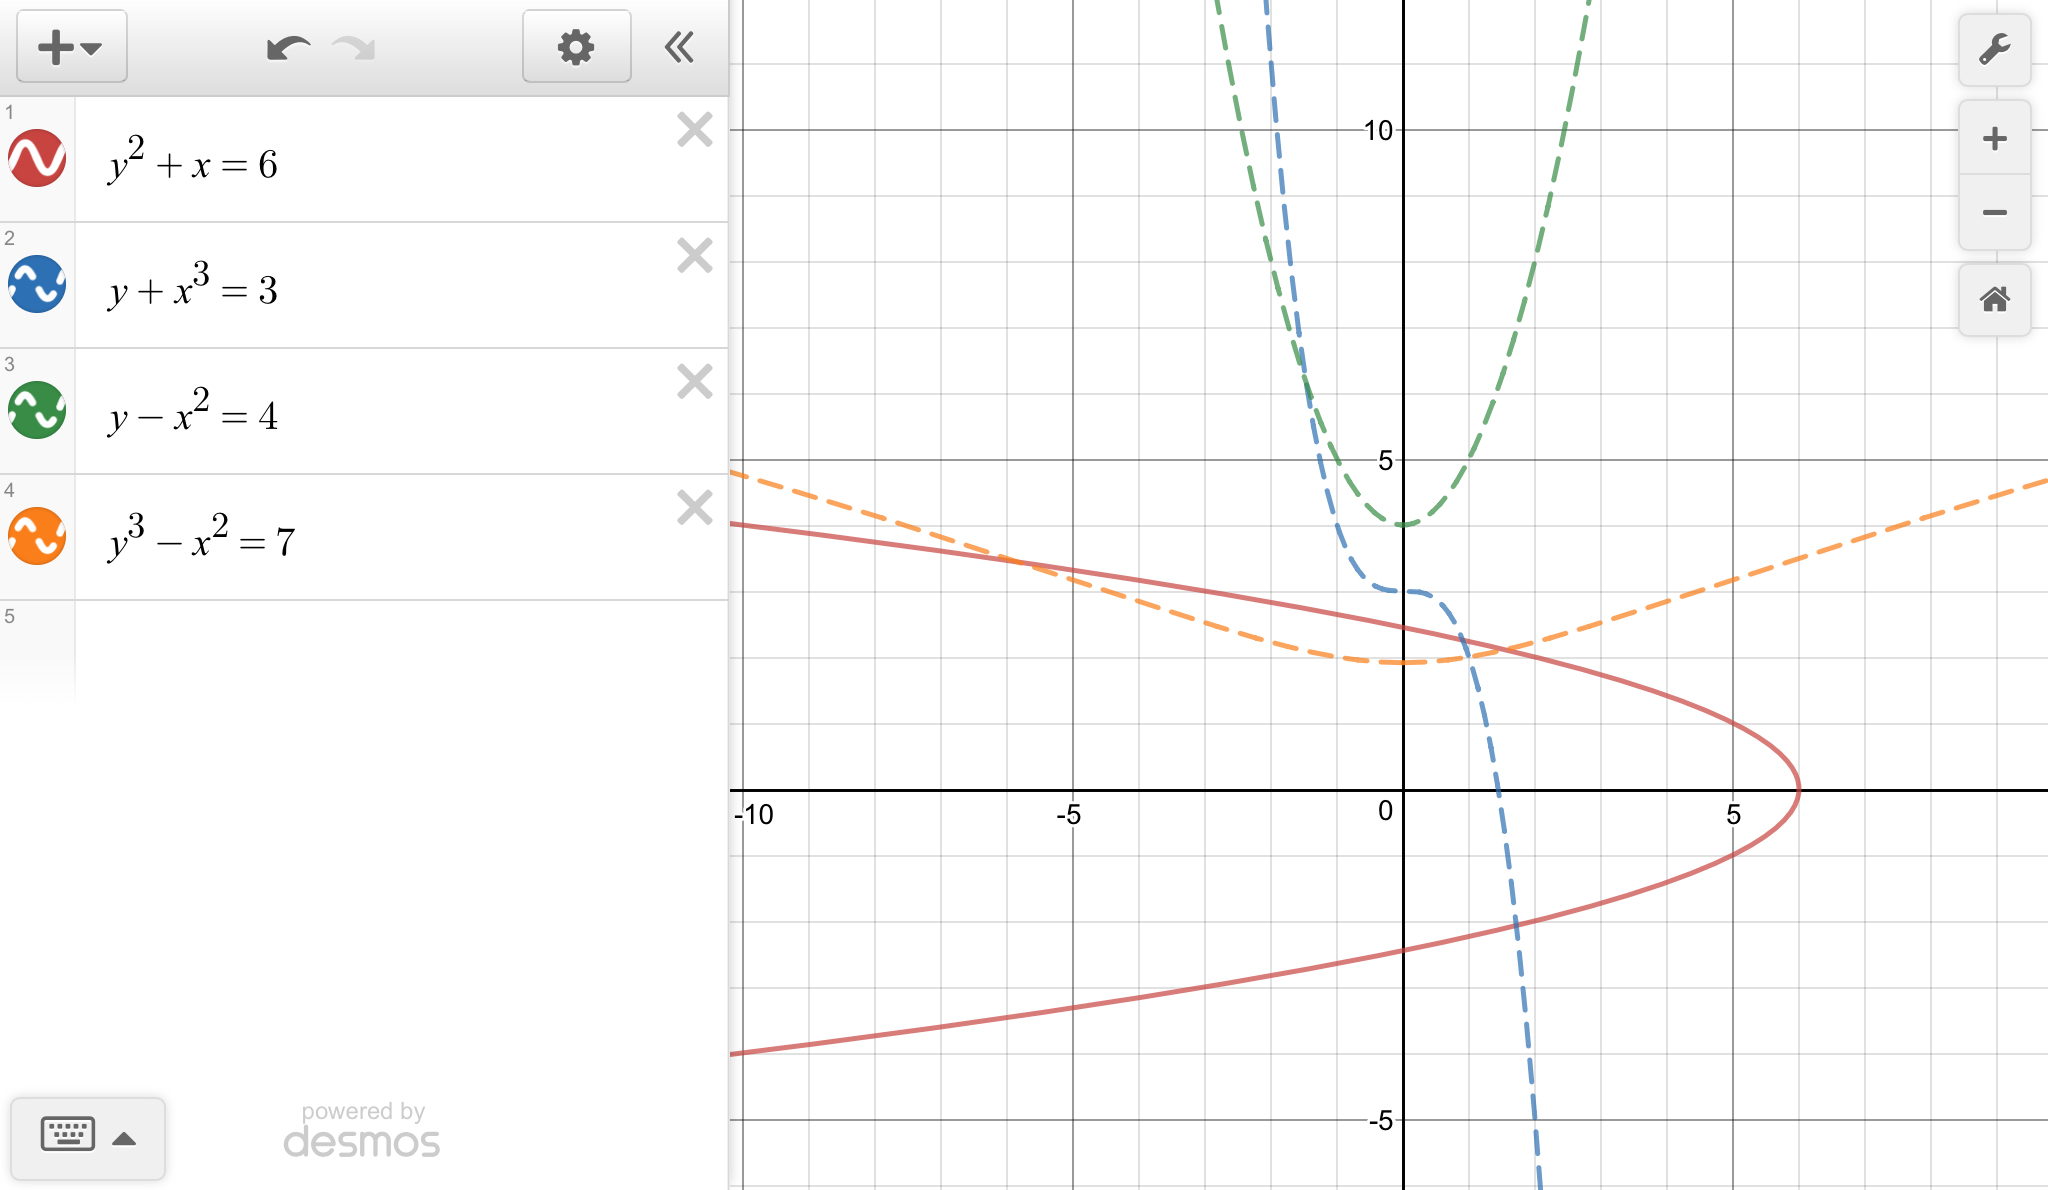Image resolution: width=2048 pixels, height=1190 pixels.
Task: Hide the green y−x²=4 parabola
Action: tap(38, 410)
